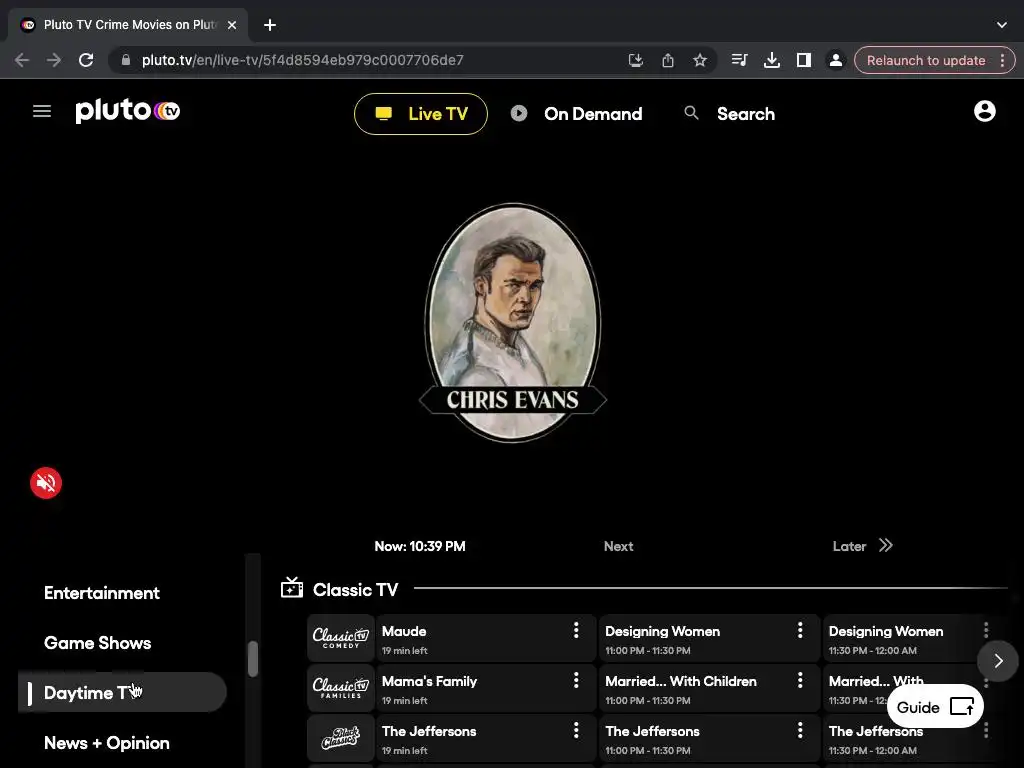Open the Black Classics channel logo
This screenshot has height=768, width=1024.
click(341, 738)
